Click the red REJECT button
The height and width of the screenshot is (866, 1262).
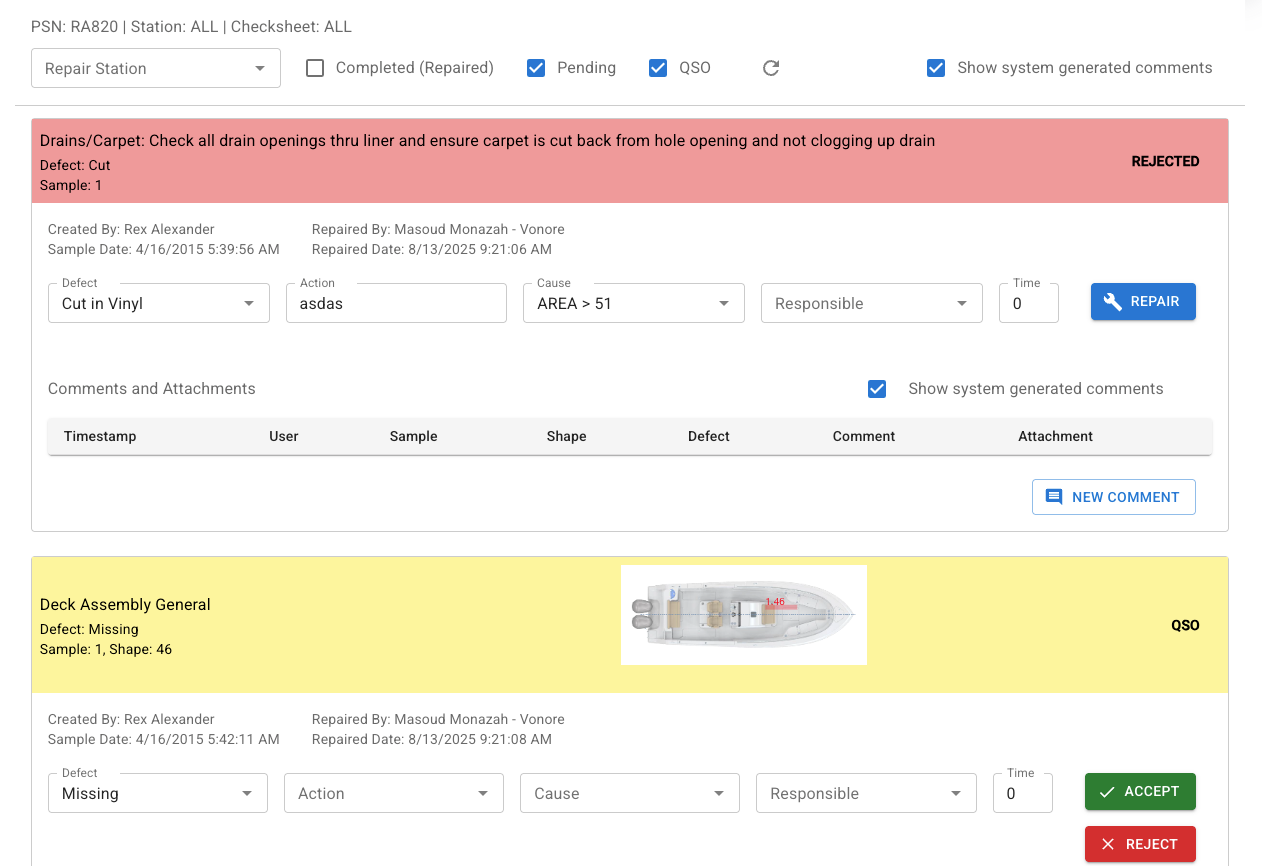(x=1140, y=844)
